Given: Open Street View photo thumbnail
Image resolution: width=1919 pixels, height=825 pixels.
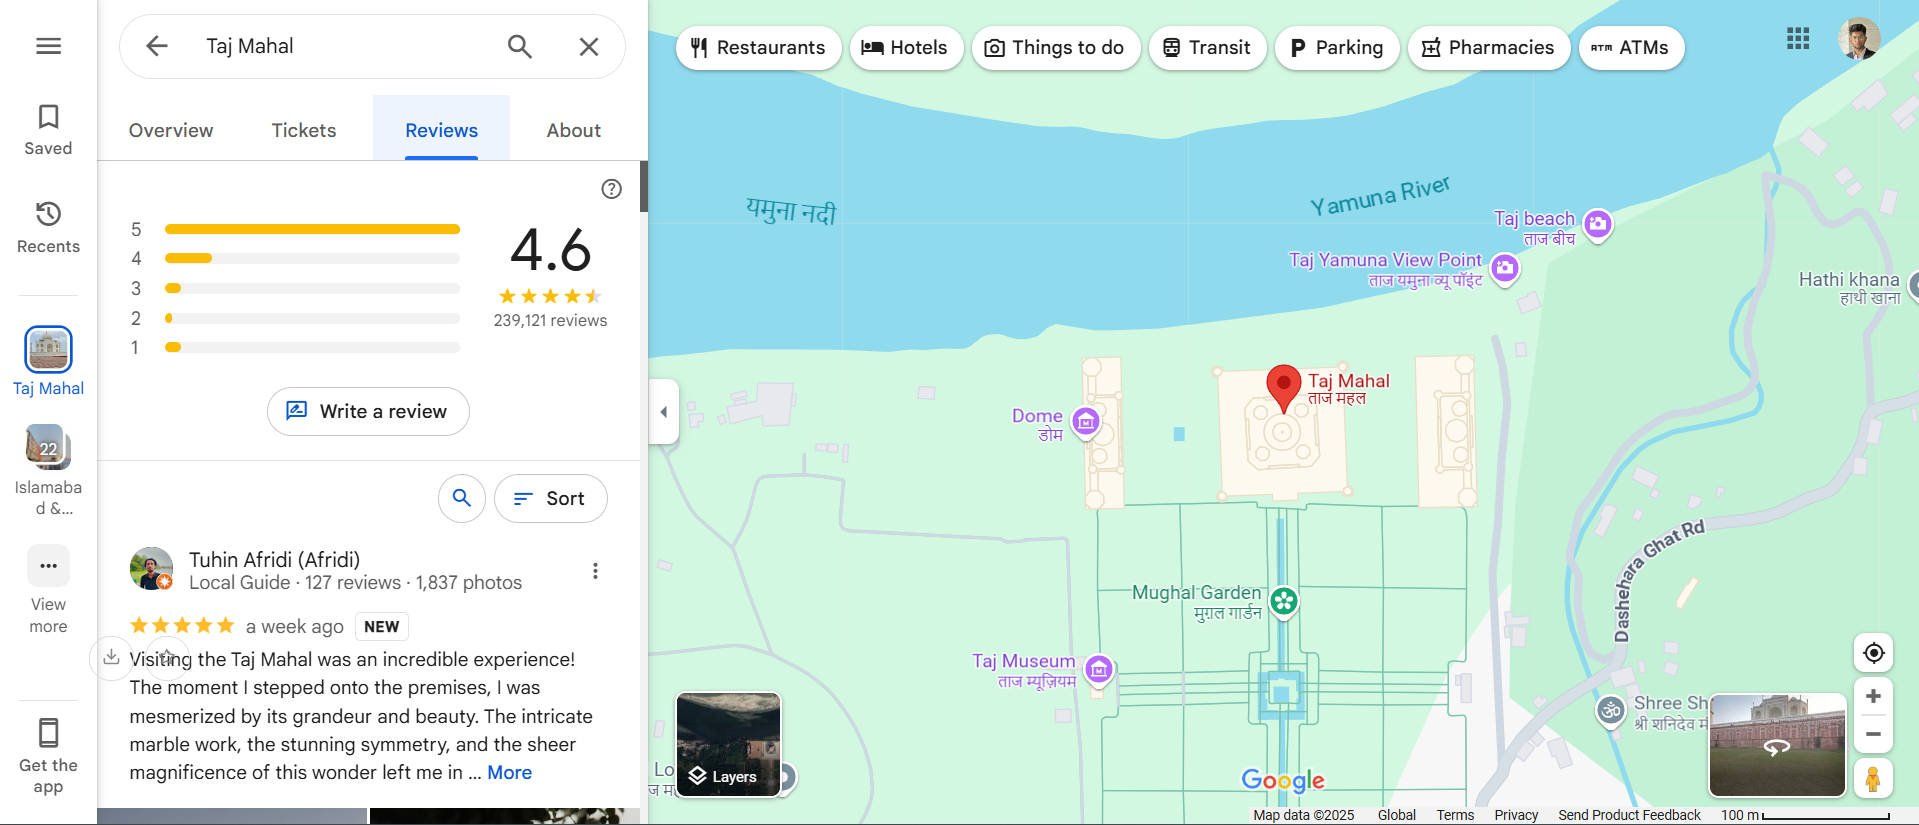Looking at the screenshot, I should pos(1777,745).
